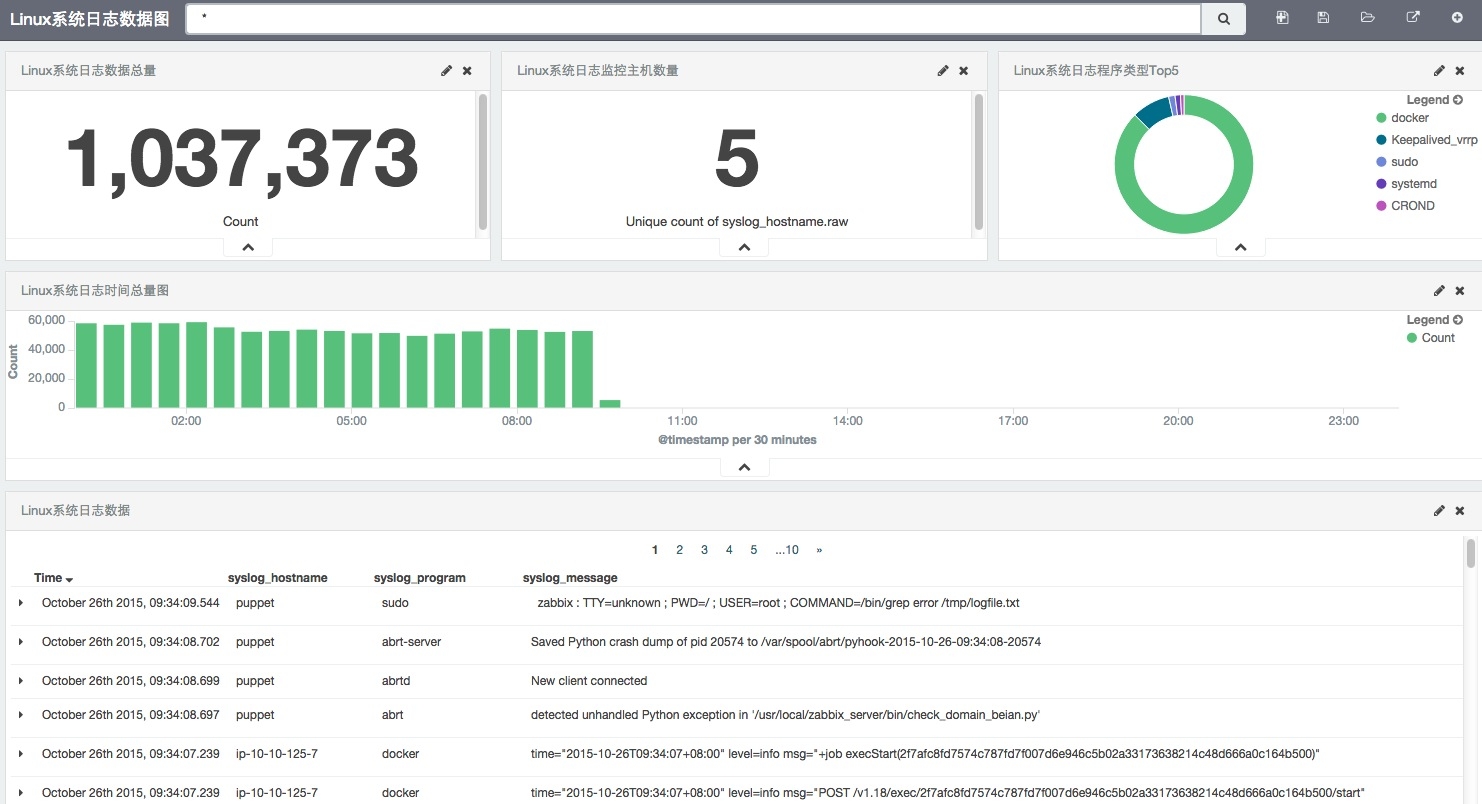1482x804 pixels.
Task: Add a visualization with the plus icon
Action: pyautogui.click(x=1457, y=18)
